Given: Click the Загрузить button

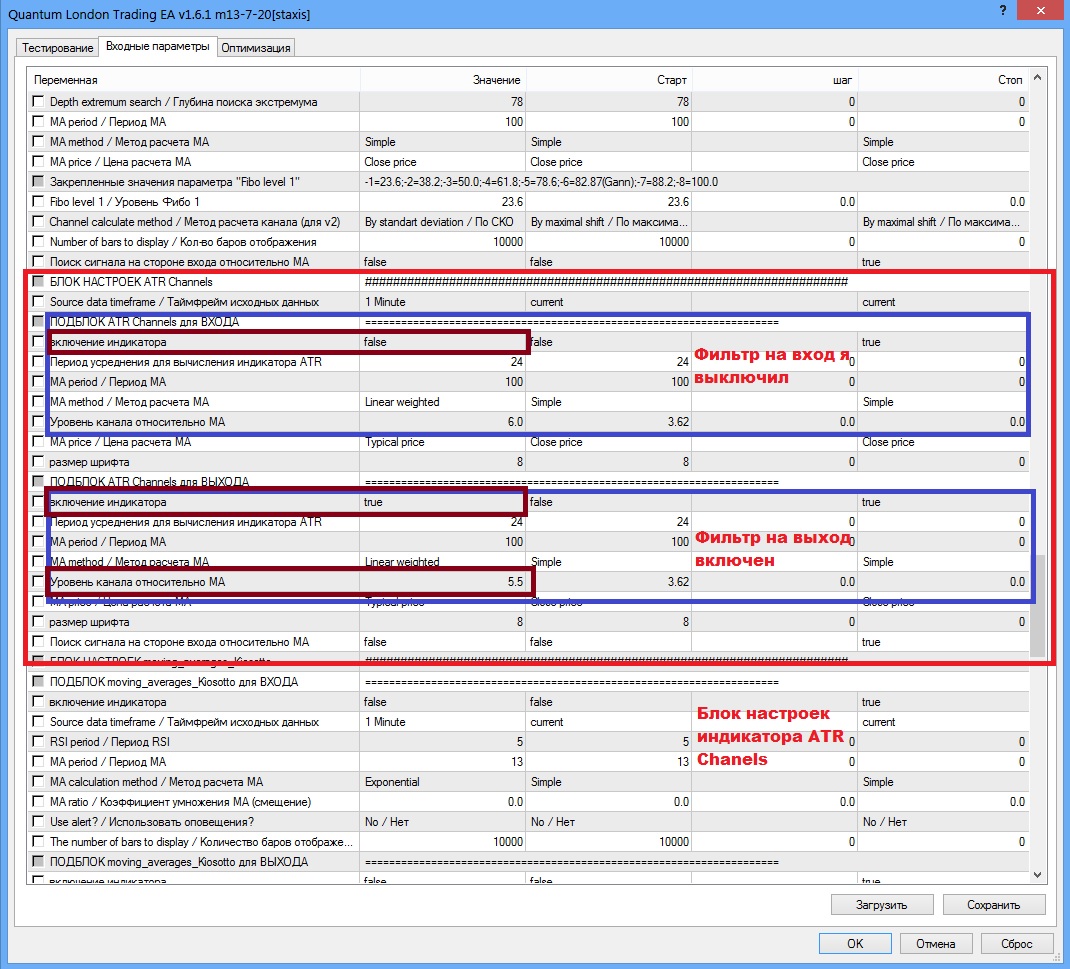Looking at the screenshot, I should [882, 905].
